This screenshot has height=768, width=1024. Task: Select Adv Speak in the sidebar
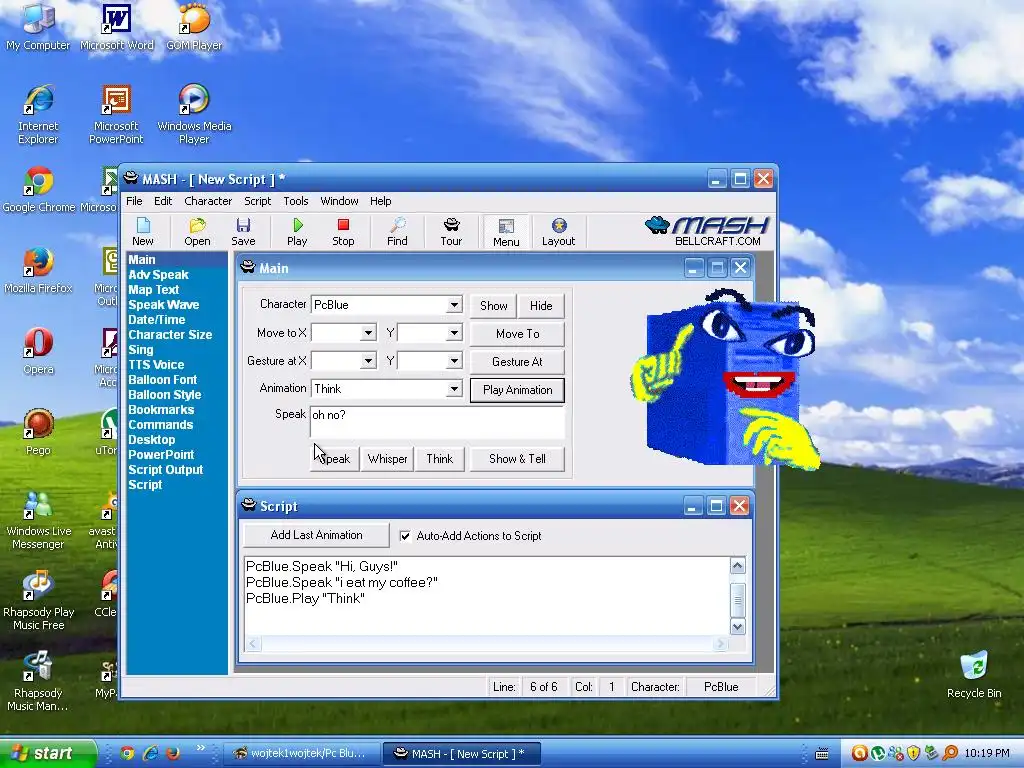tap(158, 275)
